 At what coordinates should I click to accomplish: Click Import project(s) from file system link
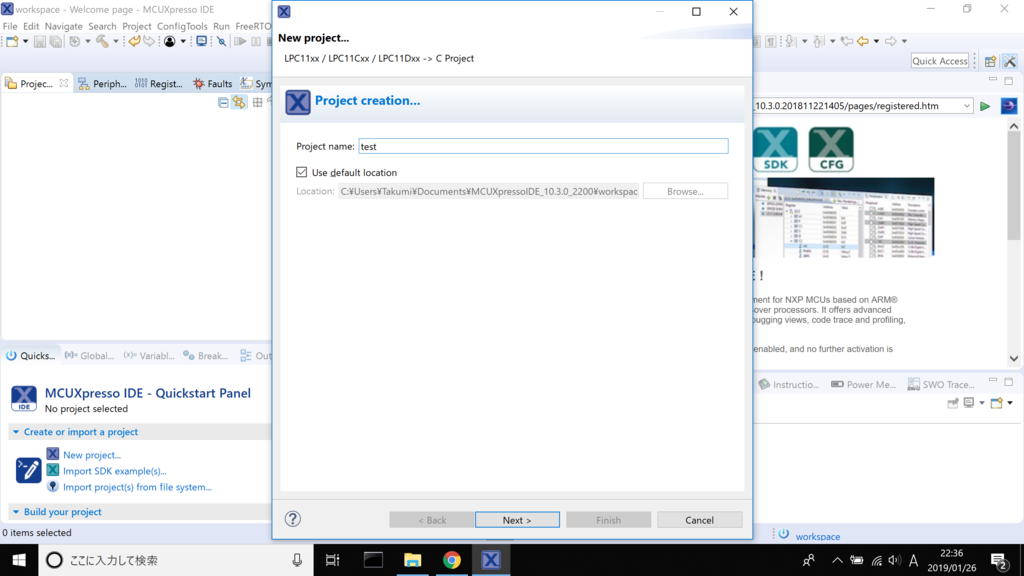pos(137,487)
